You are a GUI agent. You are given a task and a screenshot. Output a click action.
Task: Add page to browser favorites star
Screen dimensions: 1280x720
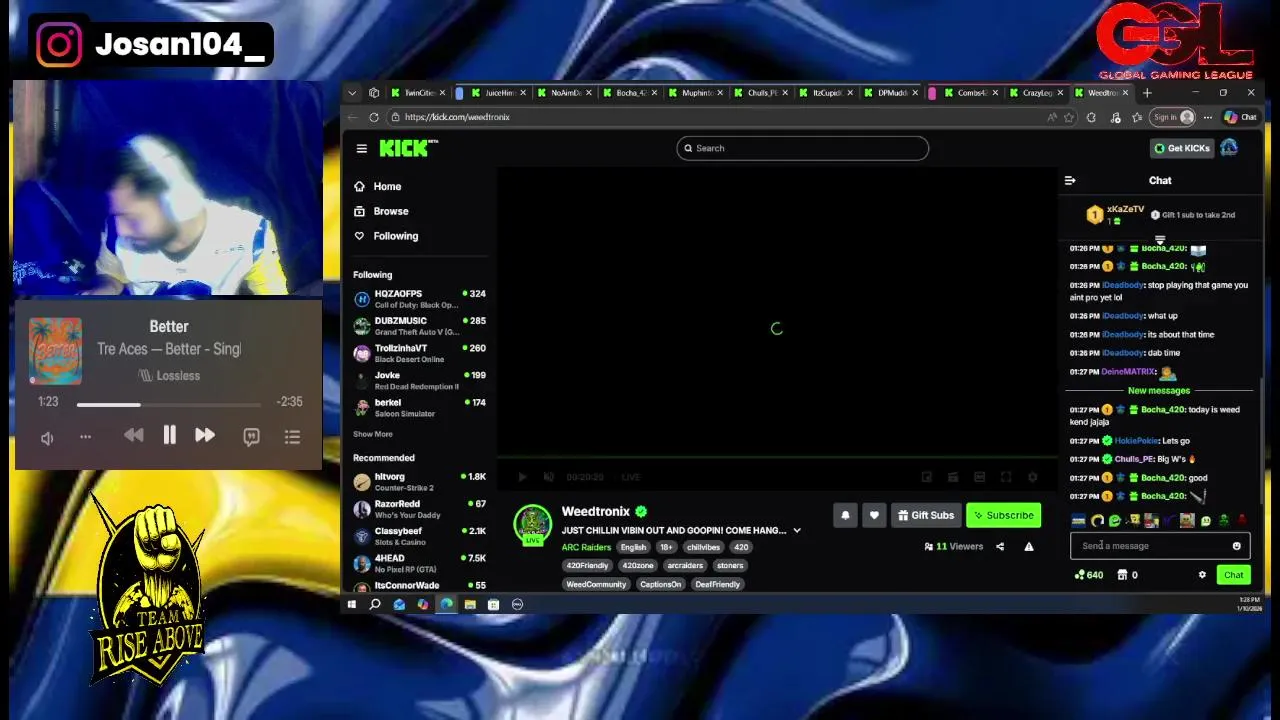pyautogui.click(x=1069, y=117)
